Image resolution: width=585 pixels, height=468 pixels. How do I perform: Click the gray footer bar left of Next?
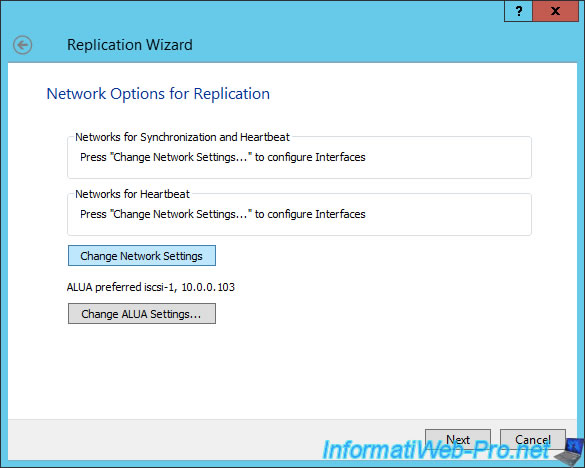click(216, 439)
